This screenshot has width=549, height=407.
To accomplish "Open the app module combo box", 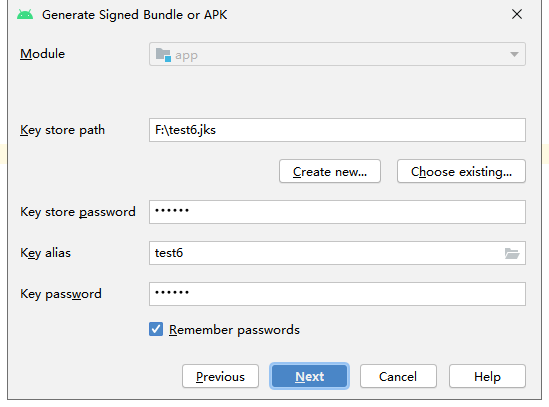I will click(337, 54).
